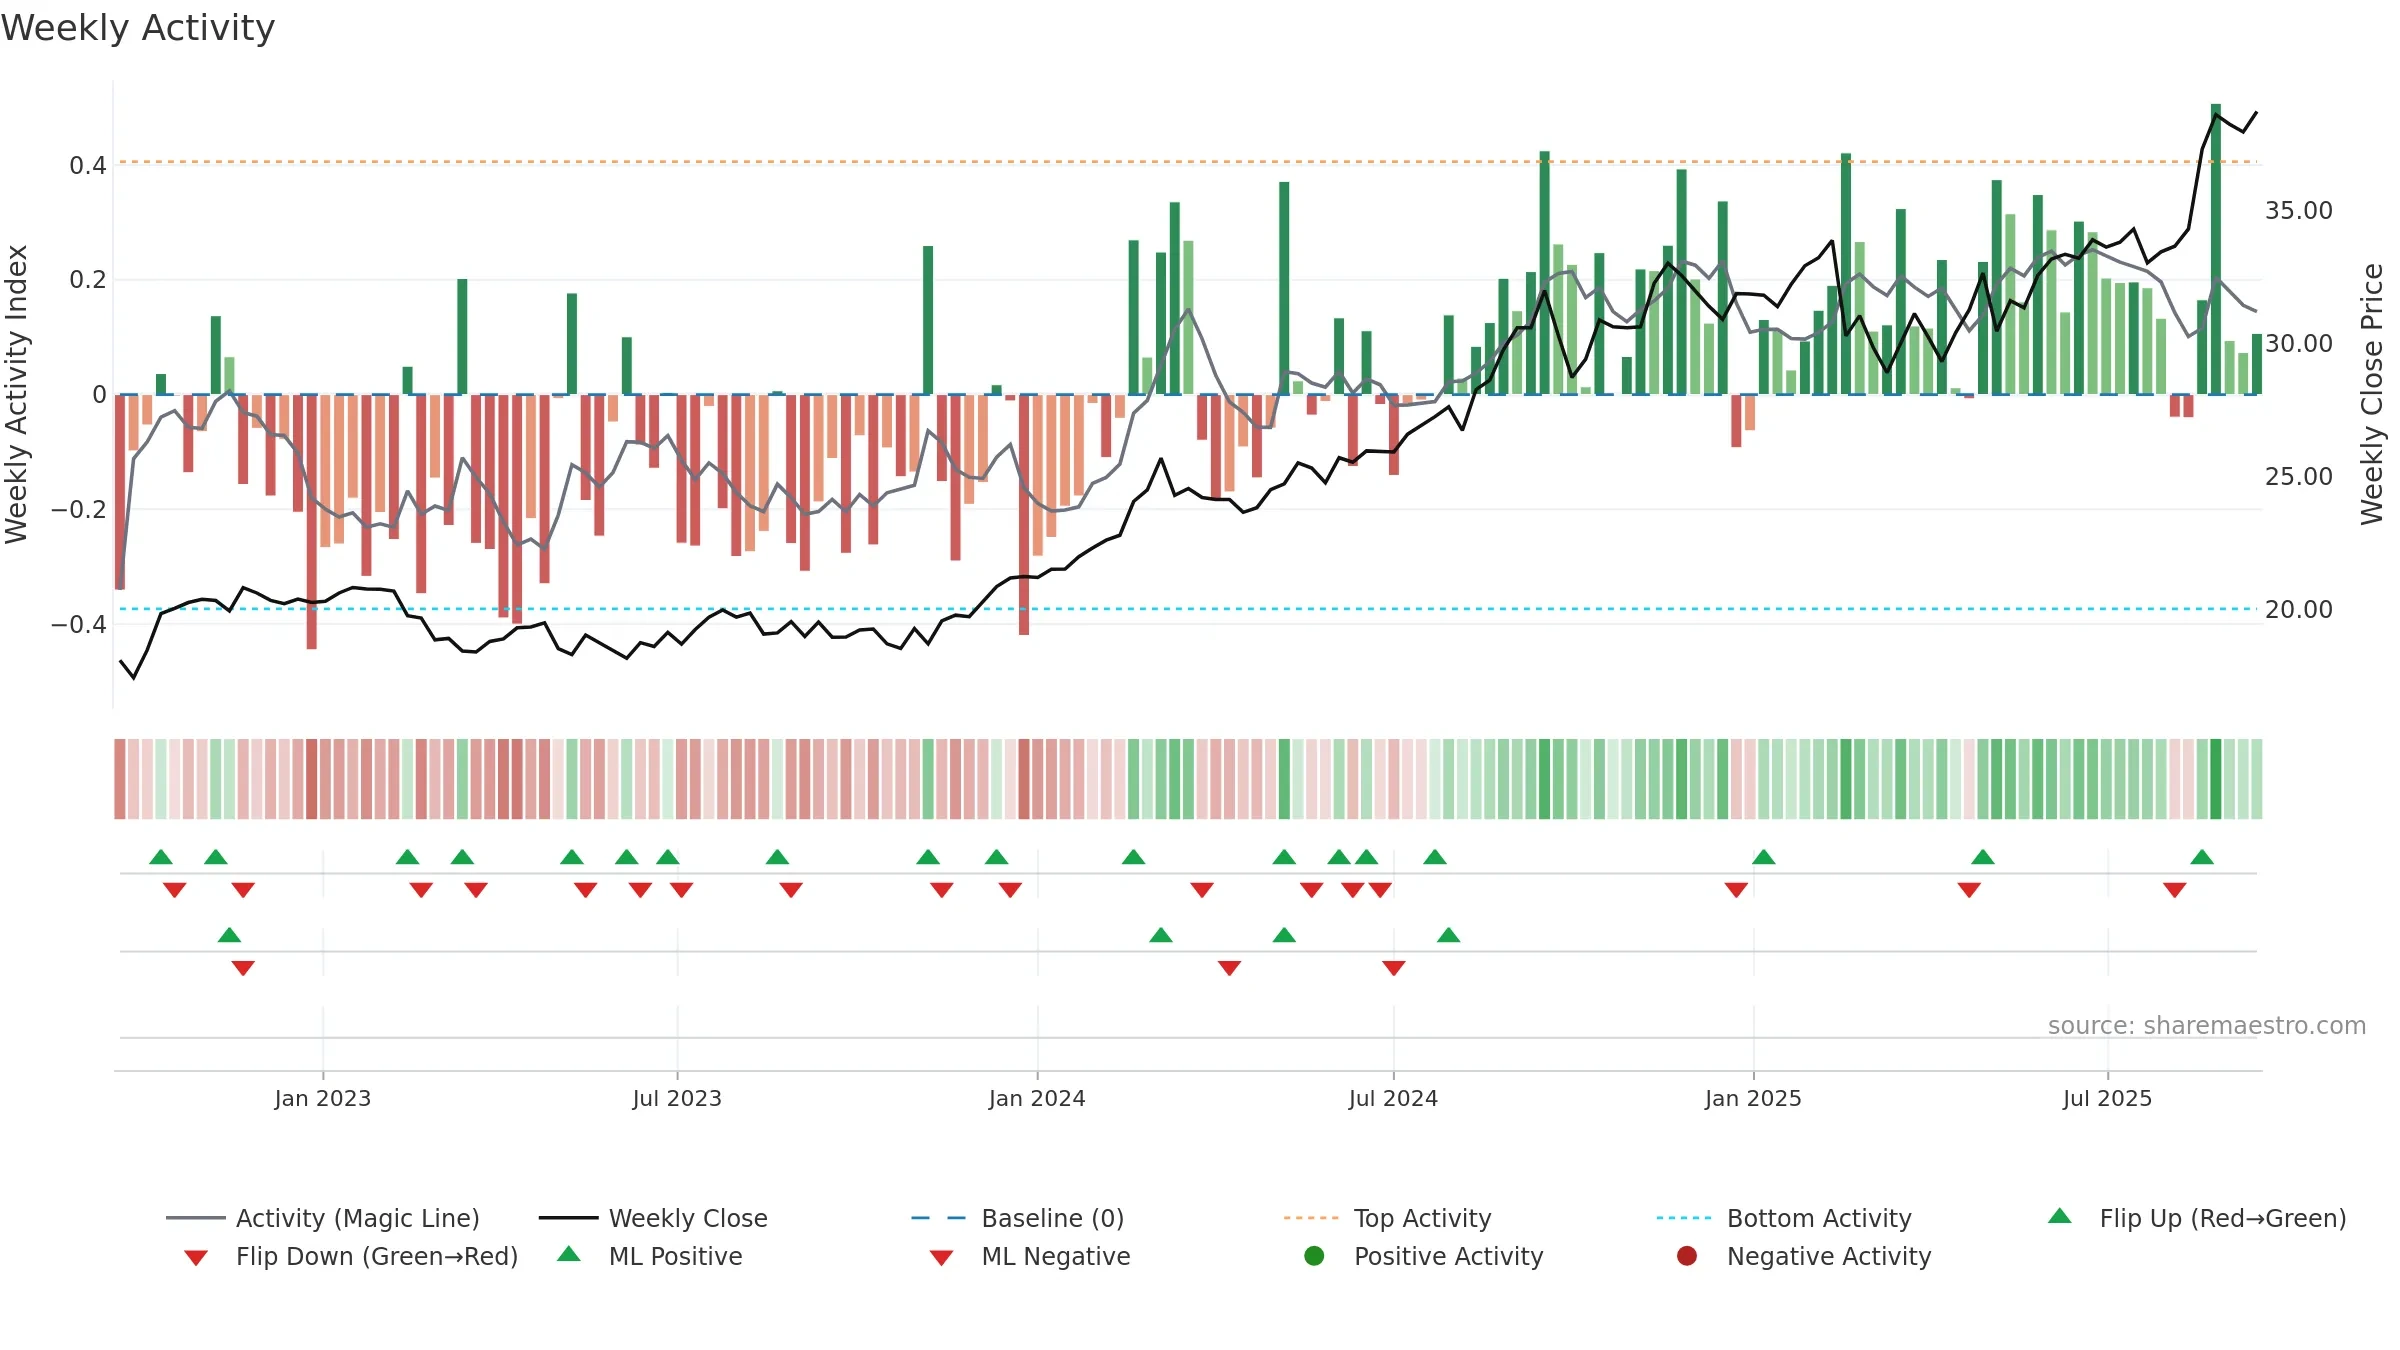The height and width of the screenshot is (1350, 2400).
Task: Click the Bottom Activity cyan dotted swatch
Action: point(1684,1218)
